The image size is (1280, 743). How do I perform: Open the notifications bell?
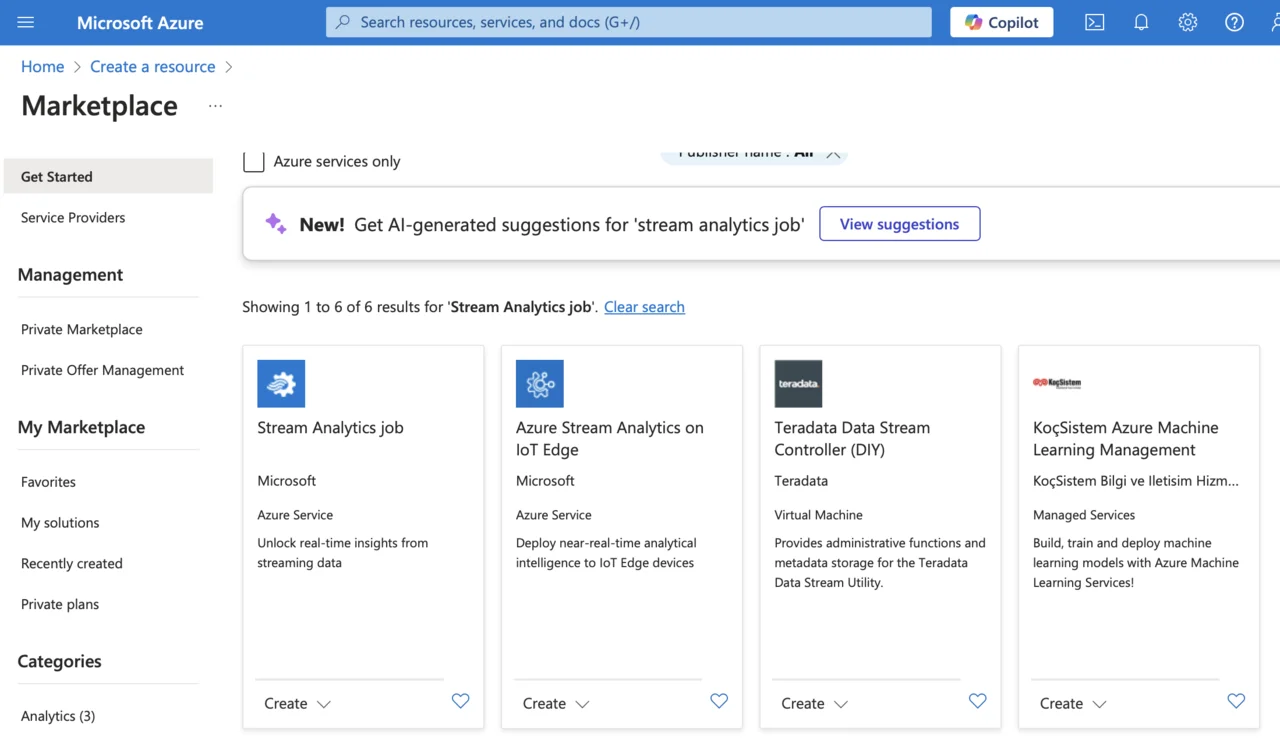[x=1141, y=22]
